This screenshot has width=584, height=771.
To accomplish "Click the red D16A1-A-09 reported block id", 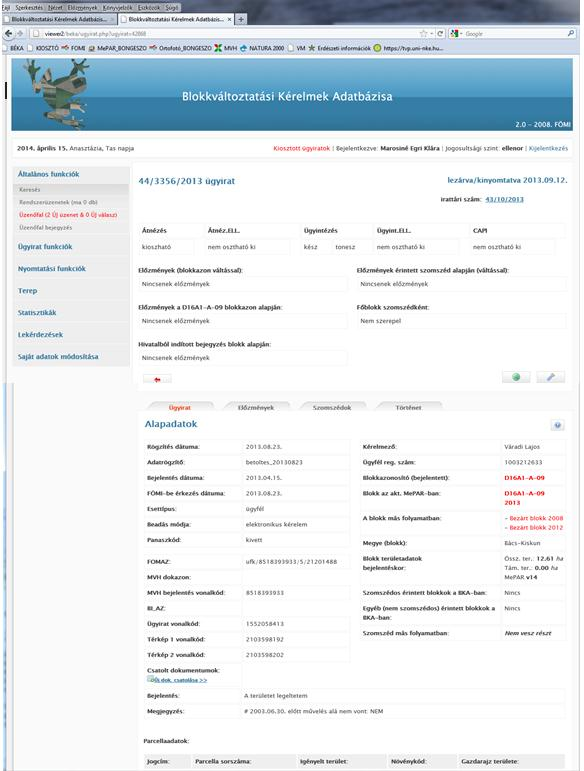I will pos(524,477).
